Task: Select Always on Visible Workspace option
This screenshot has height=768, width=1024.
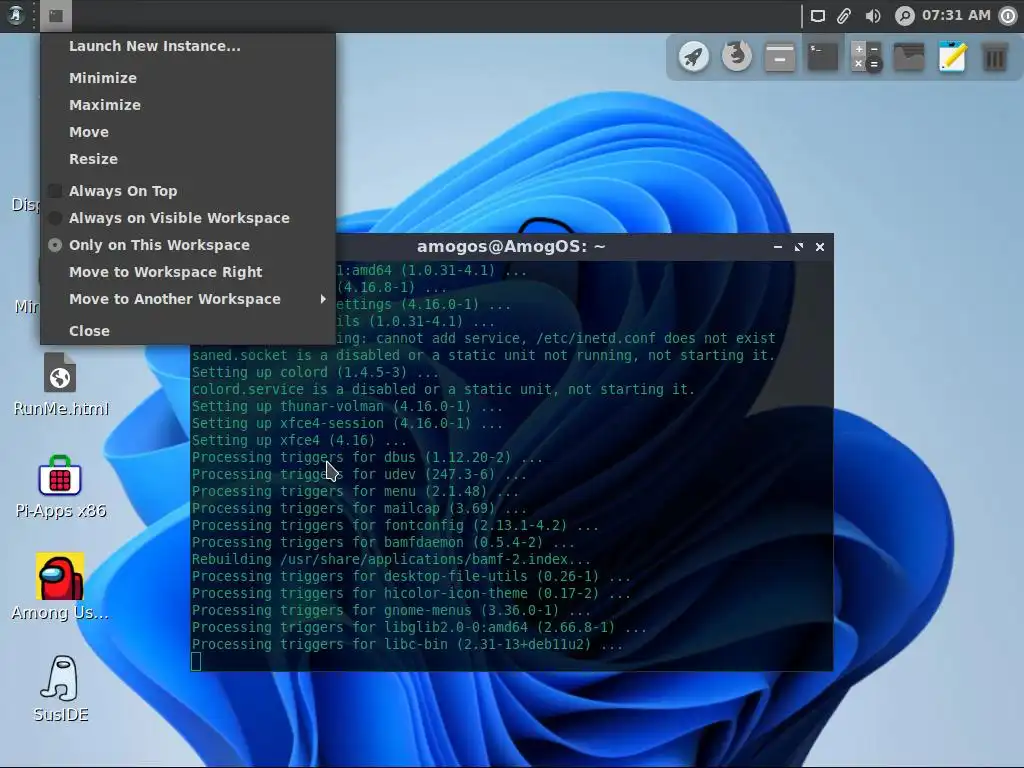Action: [x=188, y=218]
